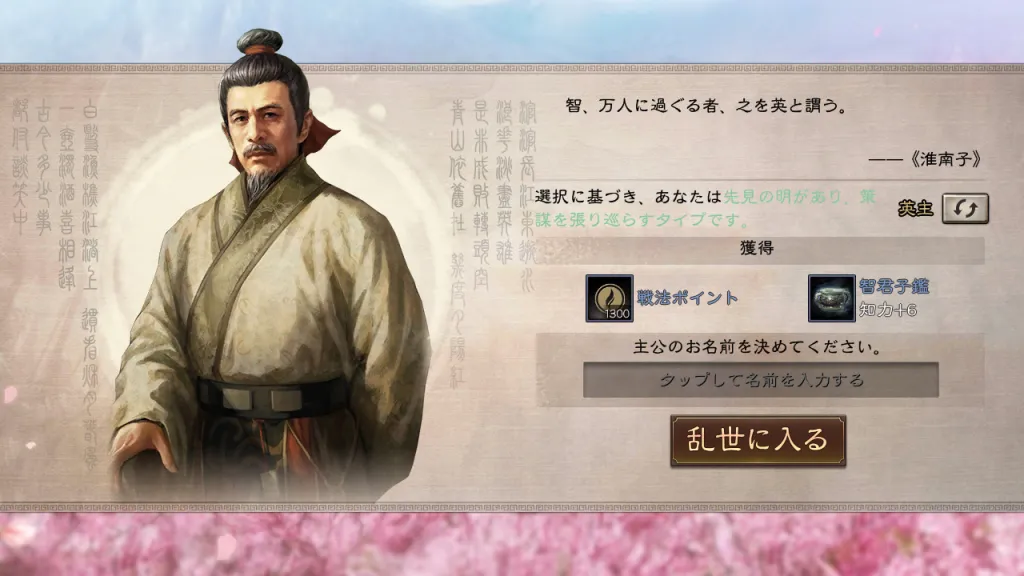The image size is (1024, 576).
Task: Click the 獲得 rewards header bar
Action: pyautogui.click(x=760, y=248)
